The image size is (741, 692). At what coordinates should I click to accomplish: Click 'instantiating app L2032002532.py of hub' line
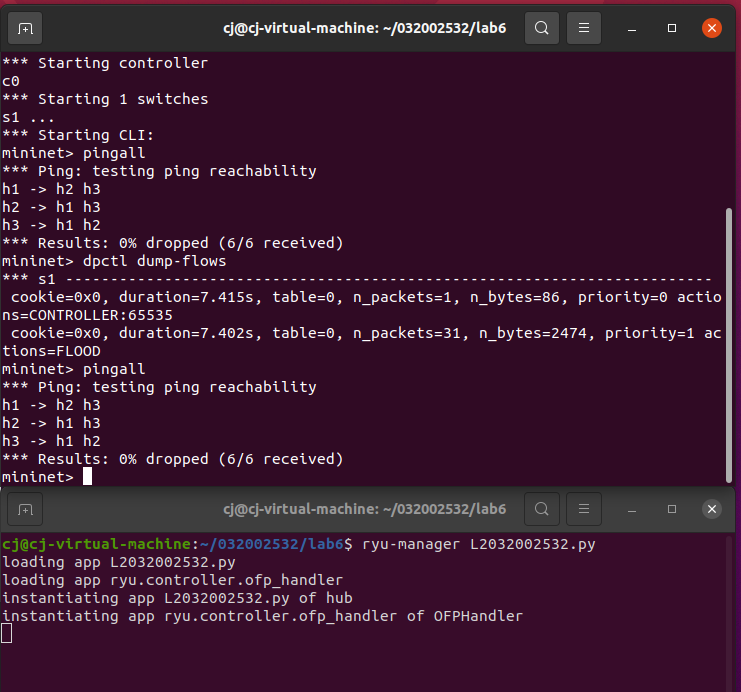click(177, 598)
